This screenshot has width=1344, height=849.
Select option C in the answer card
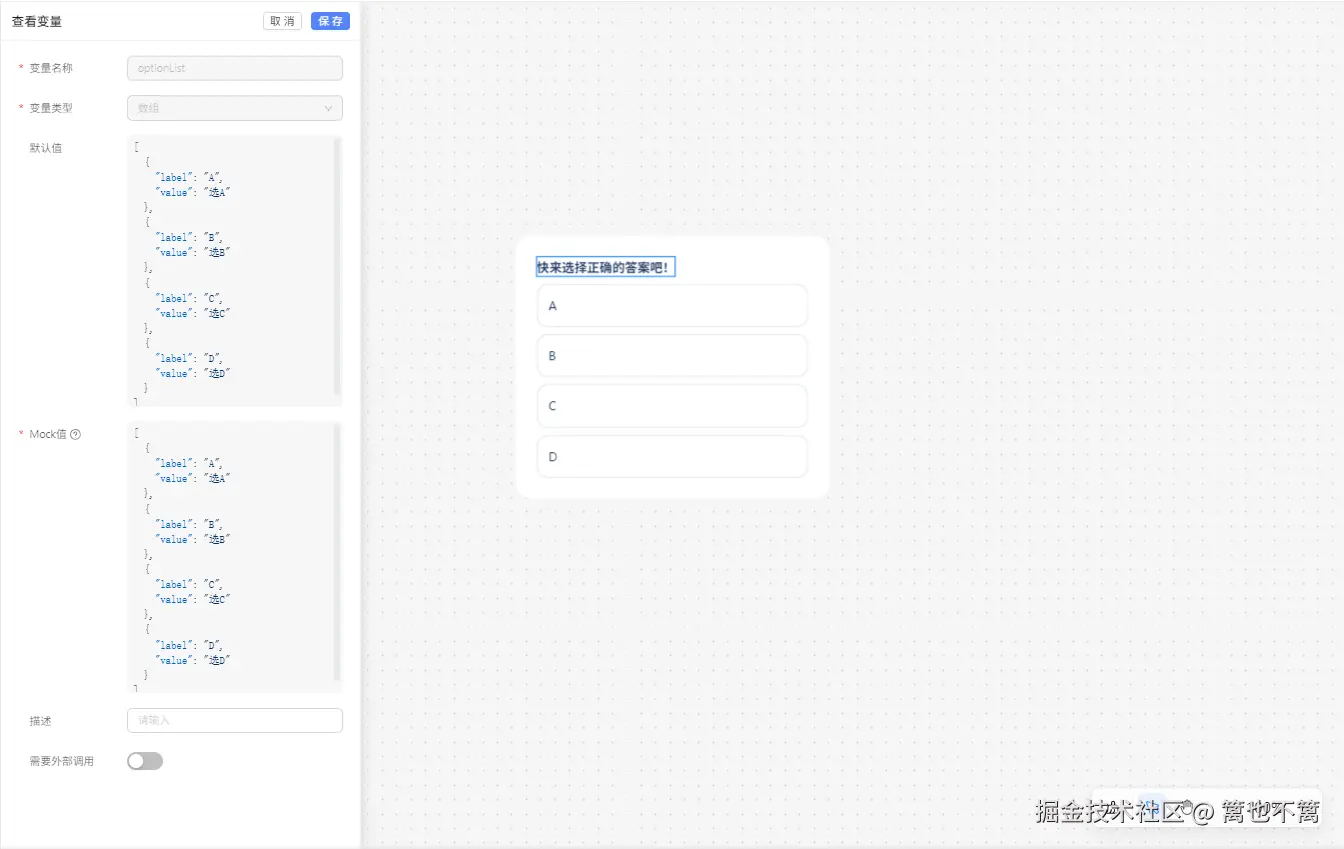coord(672,406)
